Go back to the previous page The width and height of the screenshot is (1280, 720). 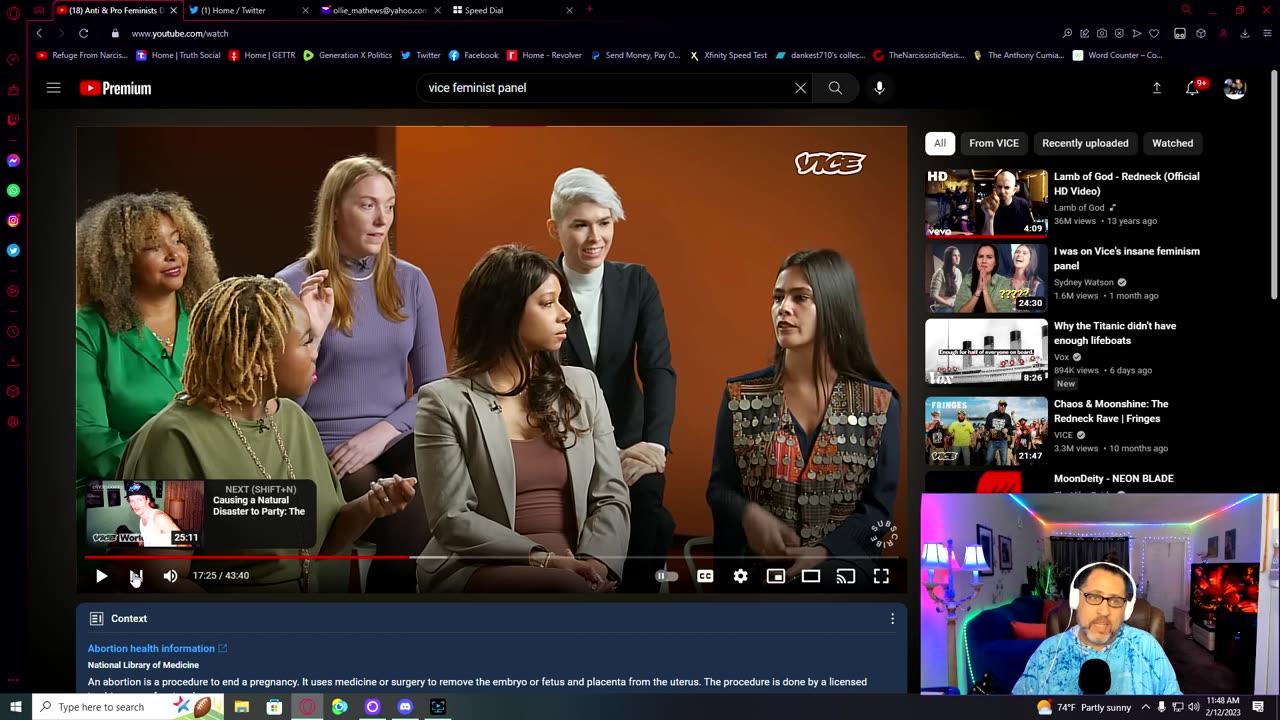click(x=39, y=33)
